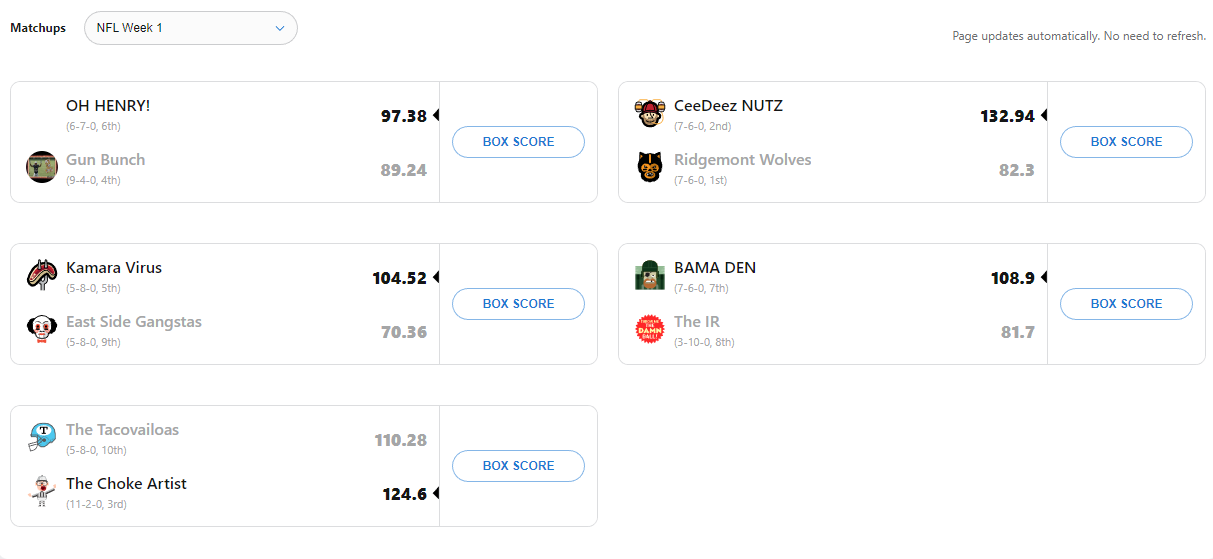Click Ridgemont Wolves team logo
Image resolution: width=1213 pixels, height=559 pixels.
pyautogui.click(x=650, y=167)
